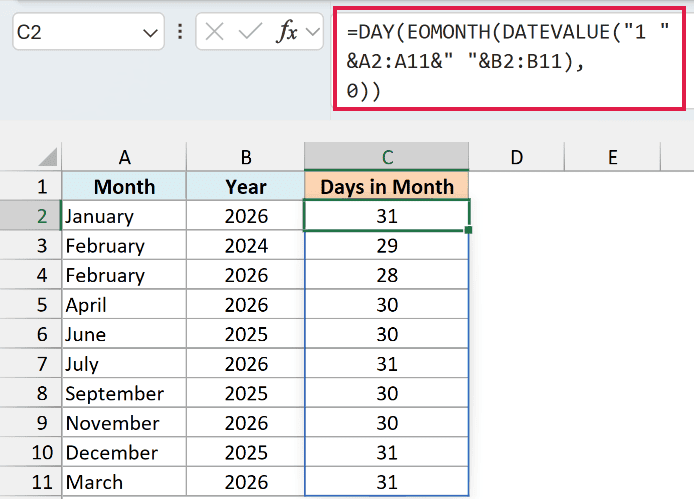Click the "June" cell
This screenshot has height=499, width=694.
[x=124, y=334]
